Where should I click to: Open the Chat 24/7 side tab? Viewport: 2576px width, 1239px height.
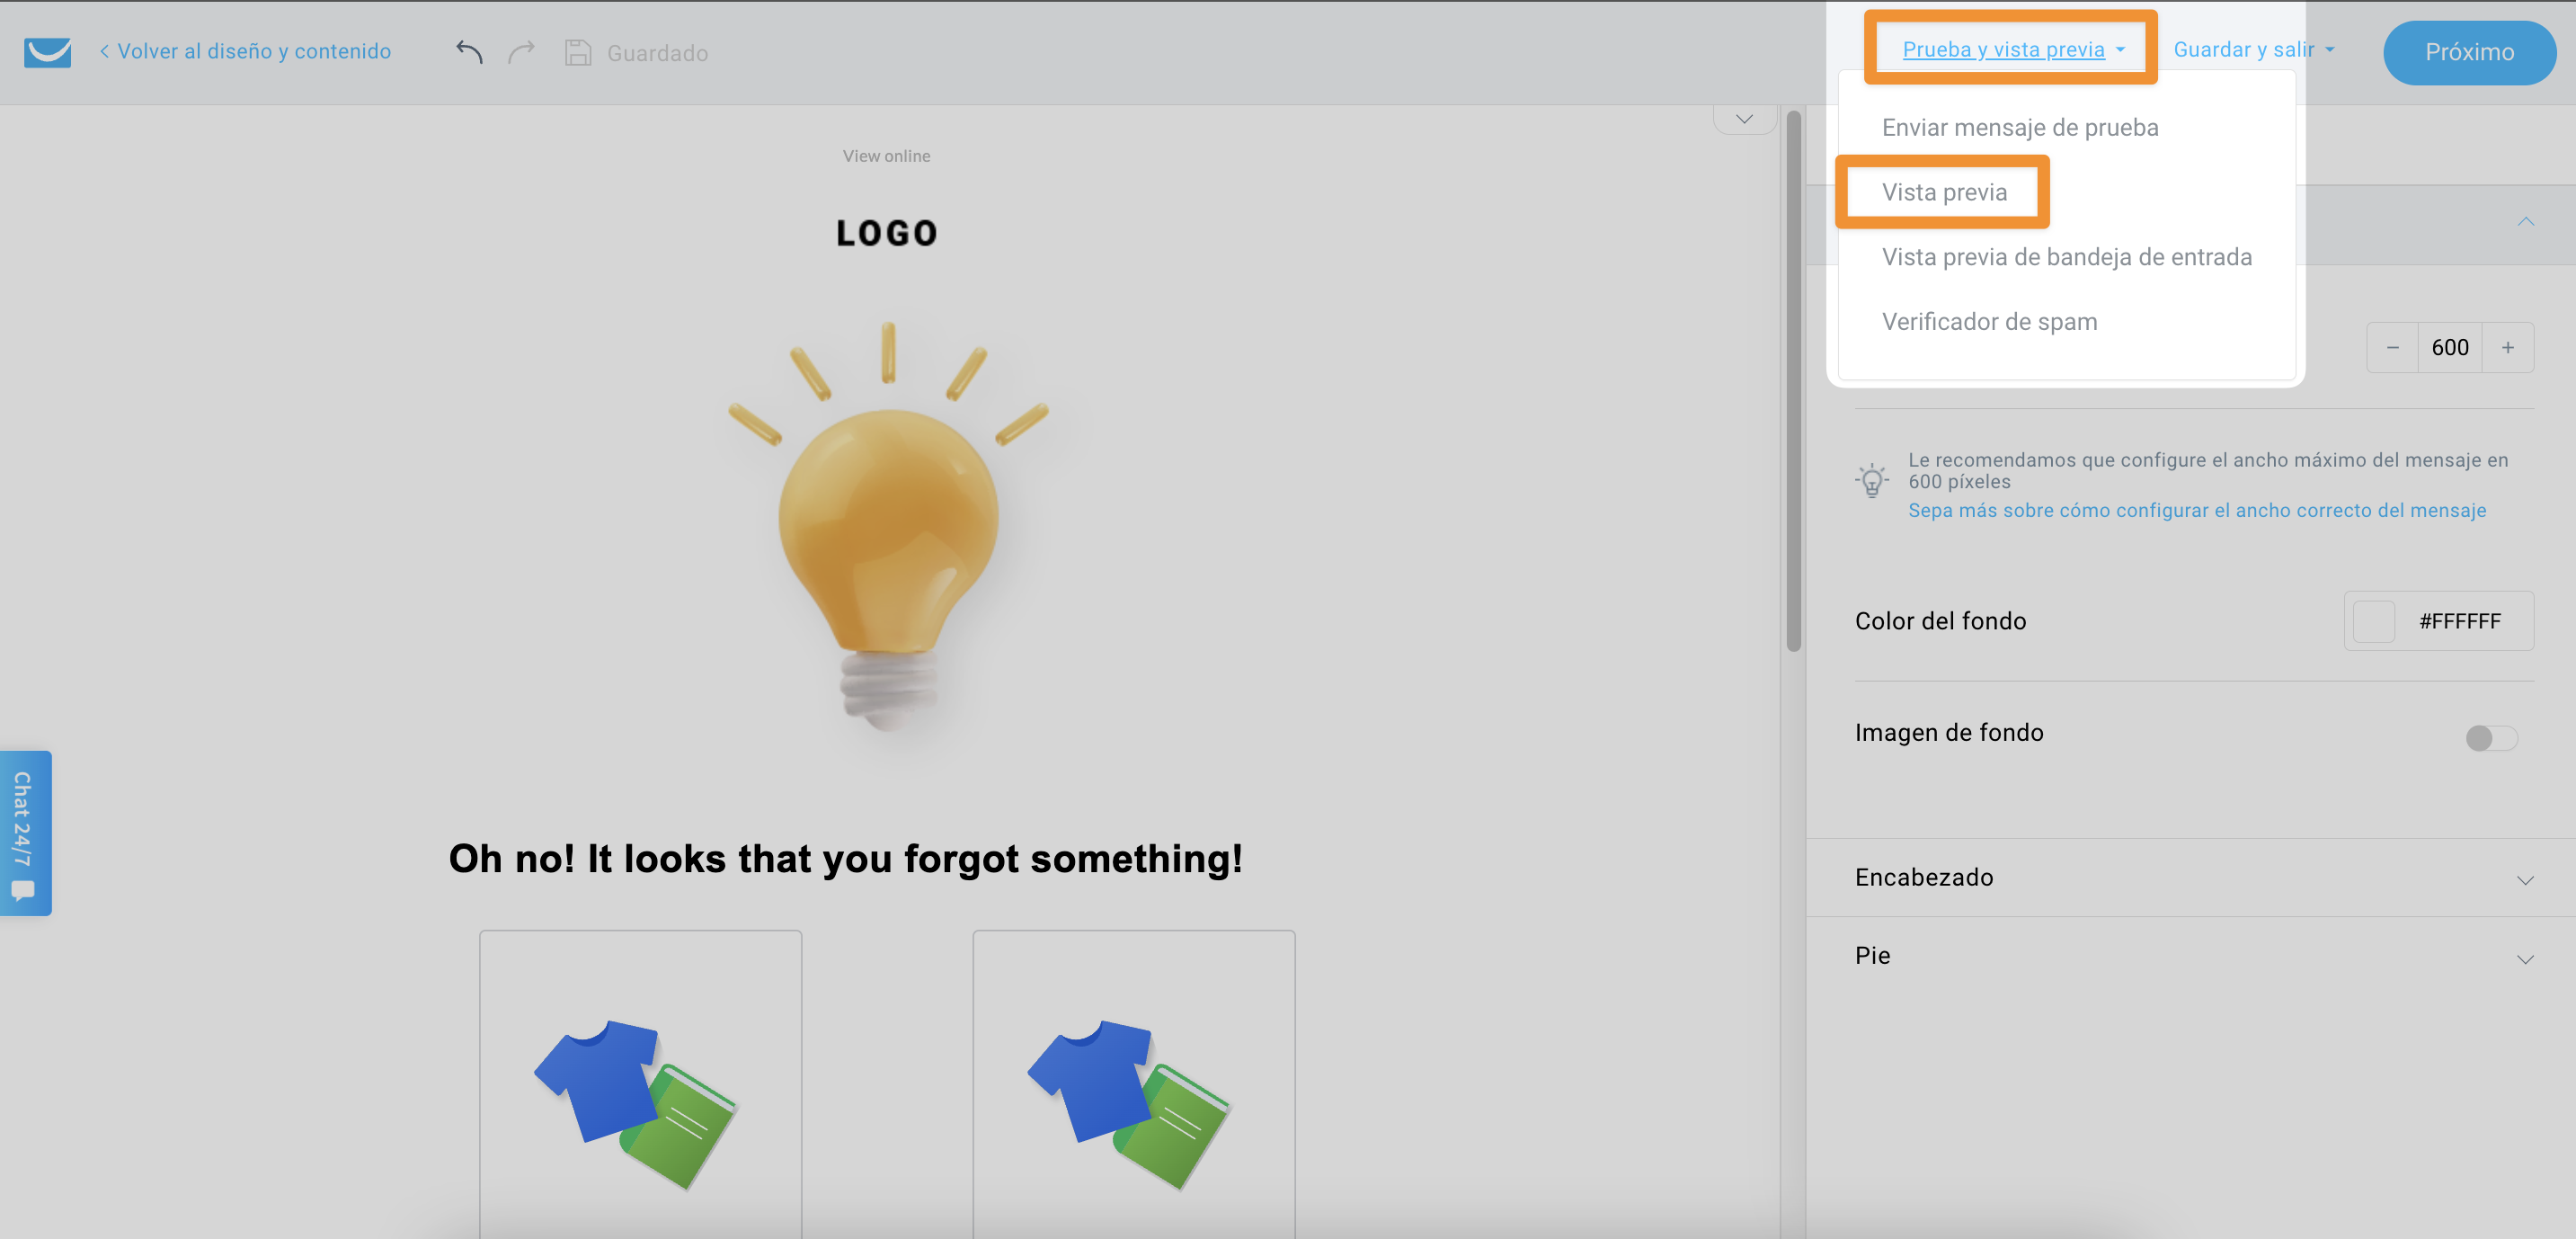click(x=25, y=833)
